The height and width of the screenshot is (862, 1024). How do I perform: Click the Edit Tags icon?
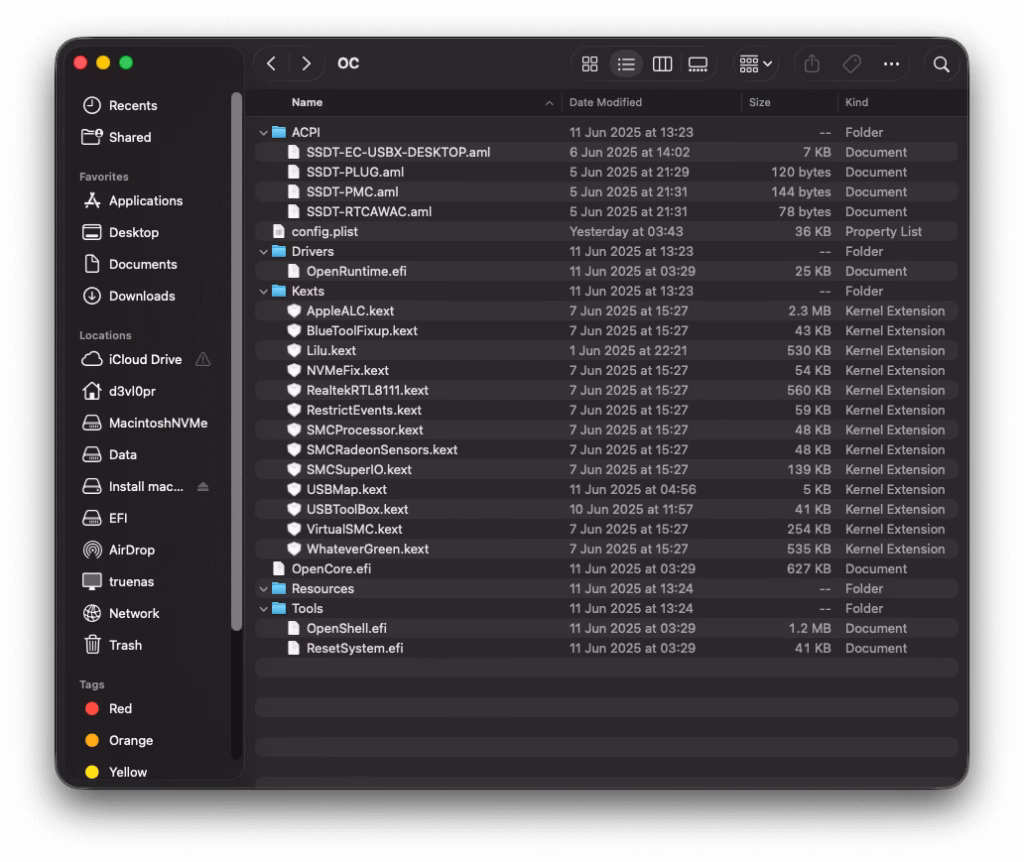[x=852, y=64]
